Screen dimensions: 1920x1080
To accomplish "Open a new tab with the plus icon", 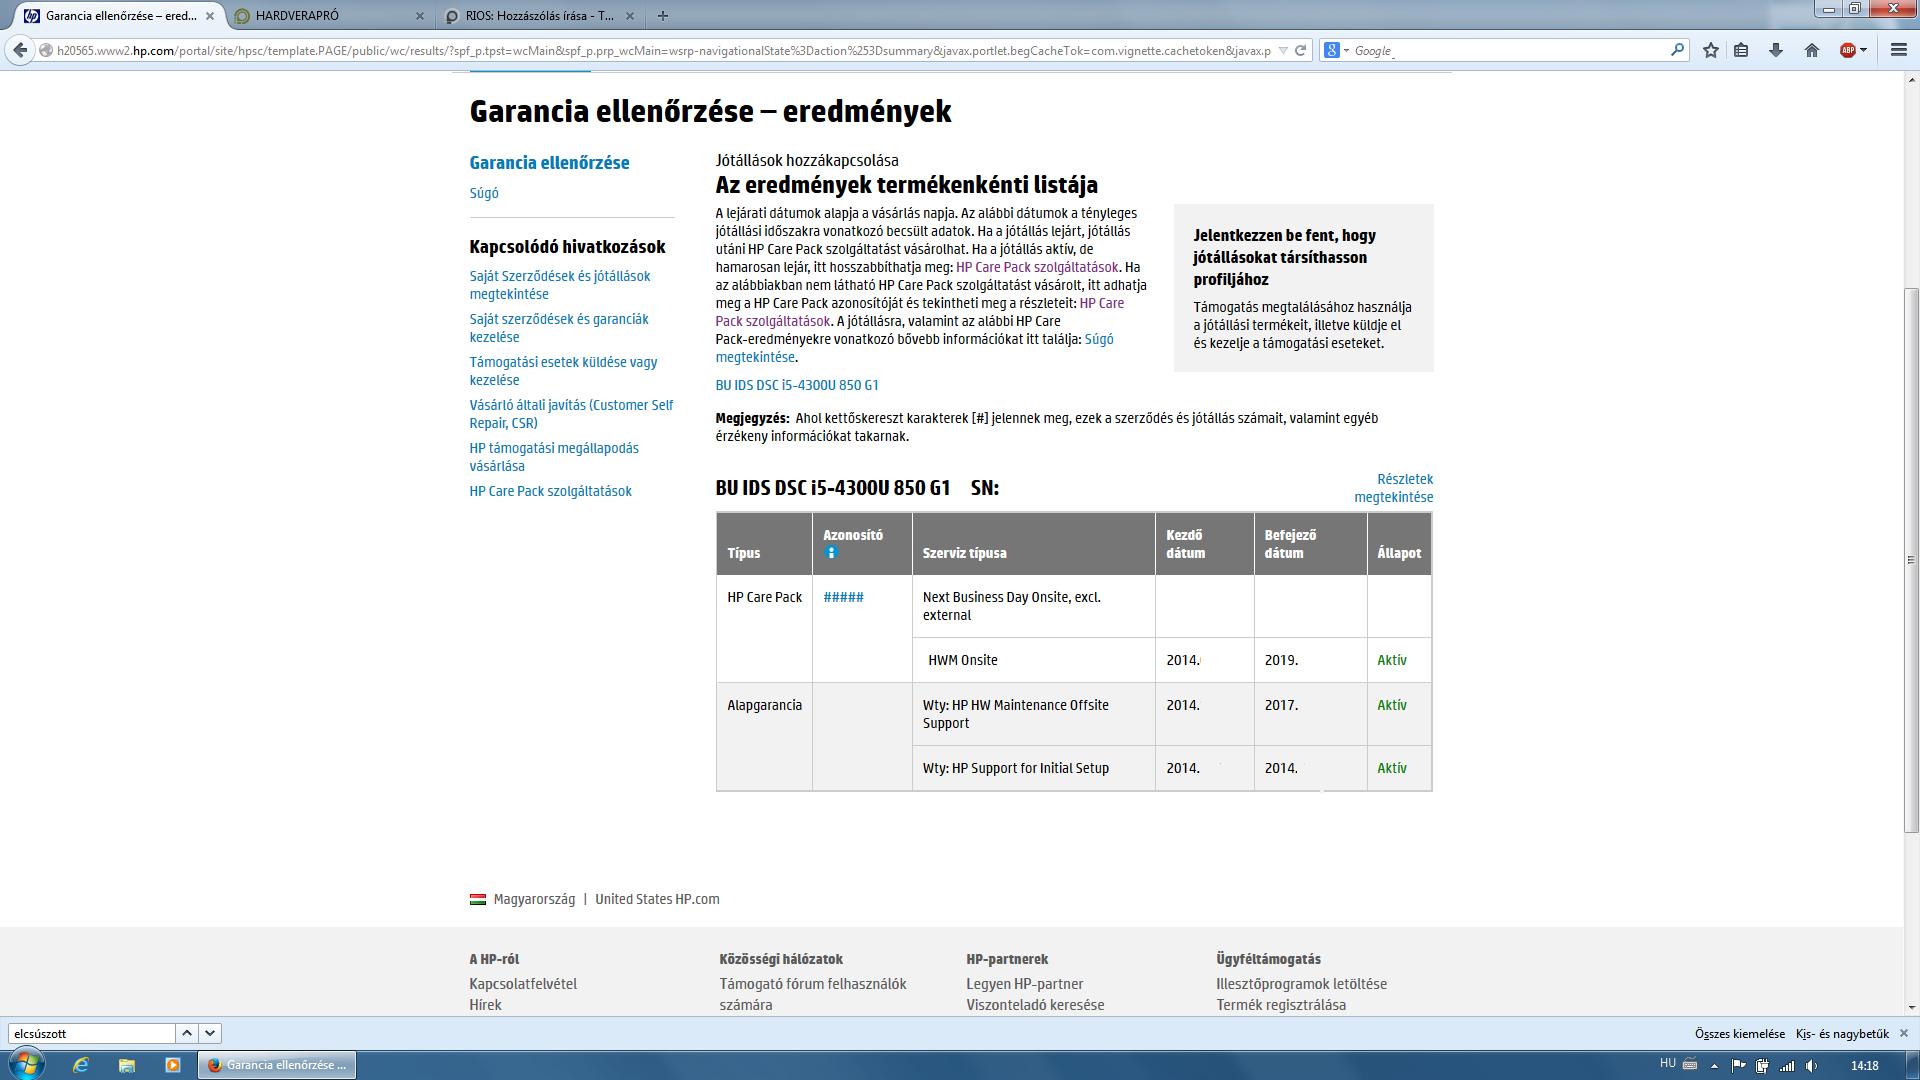I will [662, 15].
